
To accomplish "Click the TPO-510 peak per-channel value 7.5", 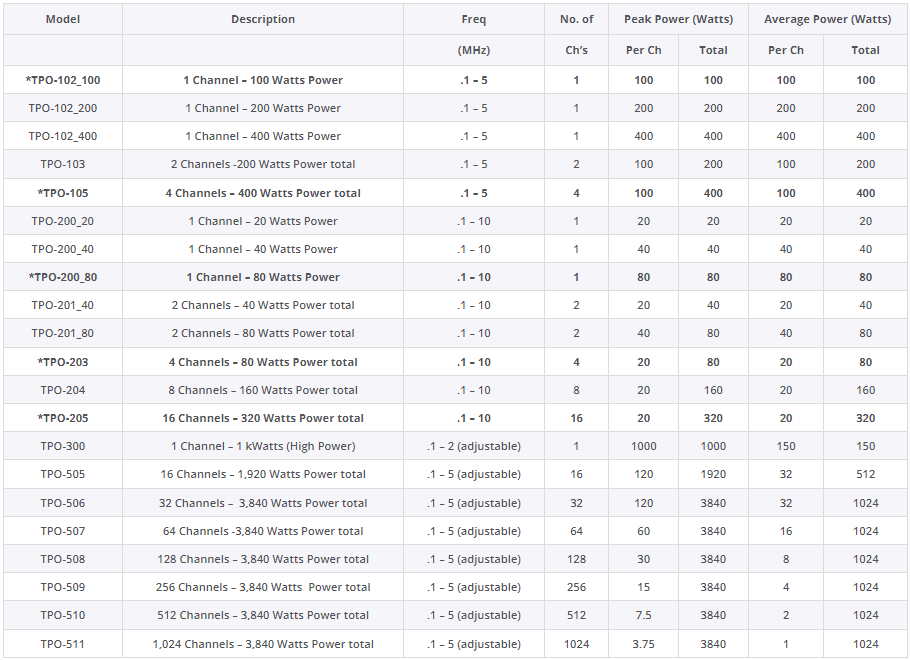I will [x=643, y=615].
